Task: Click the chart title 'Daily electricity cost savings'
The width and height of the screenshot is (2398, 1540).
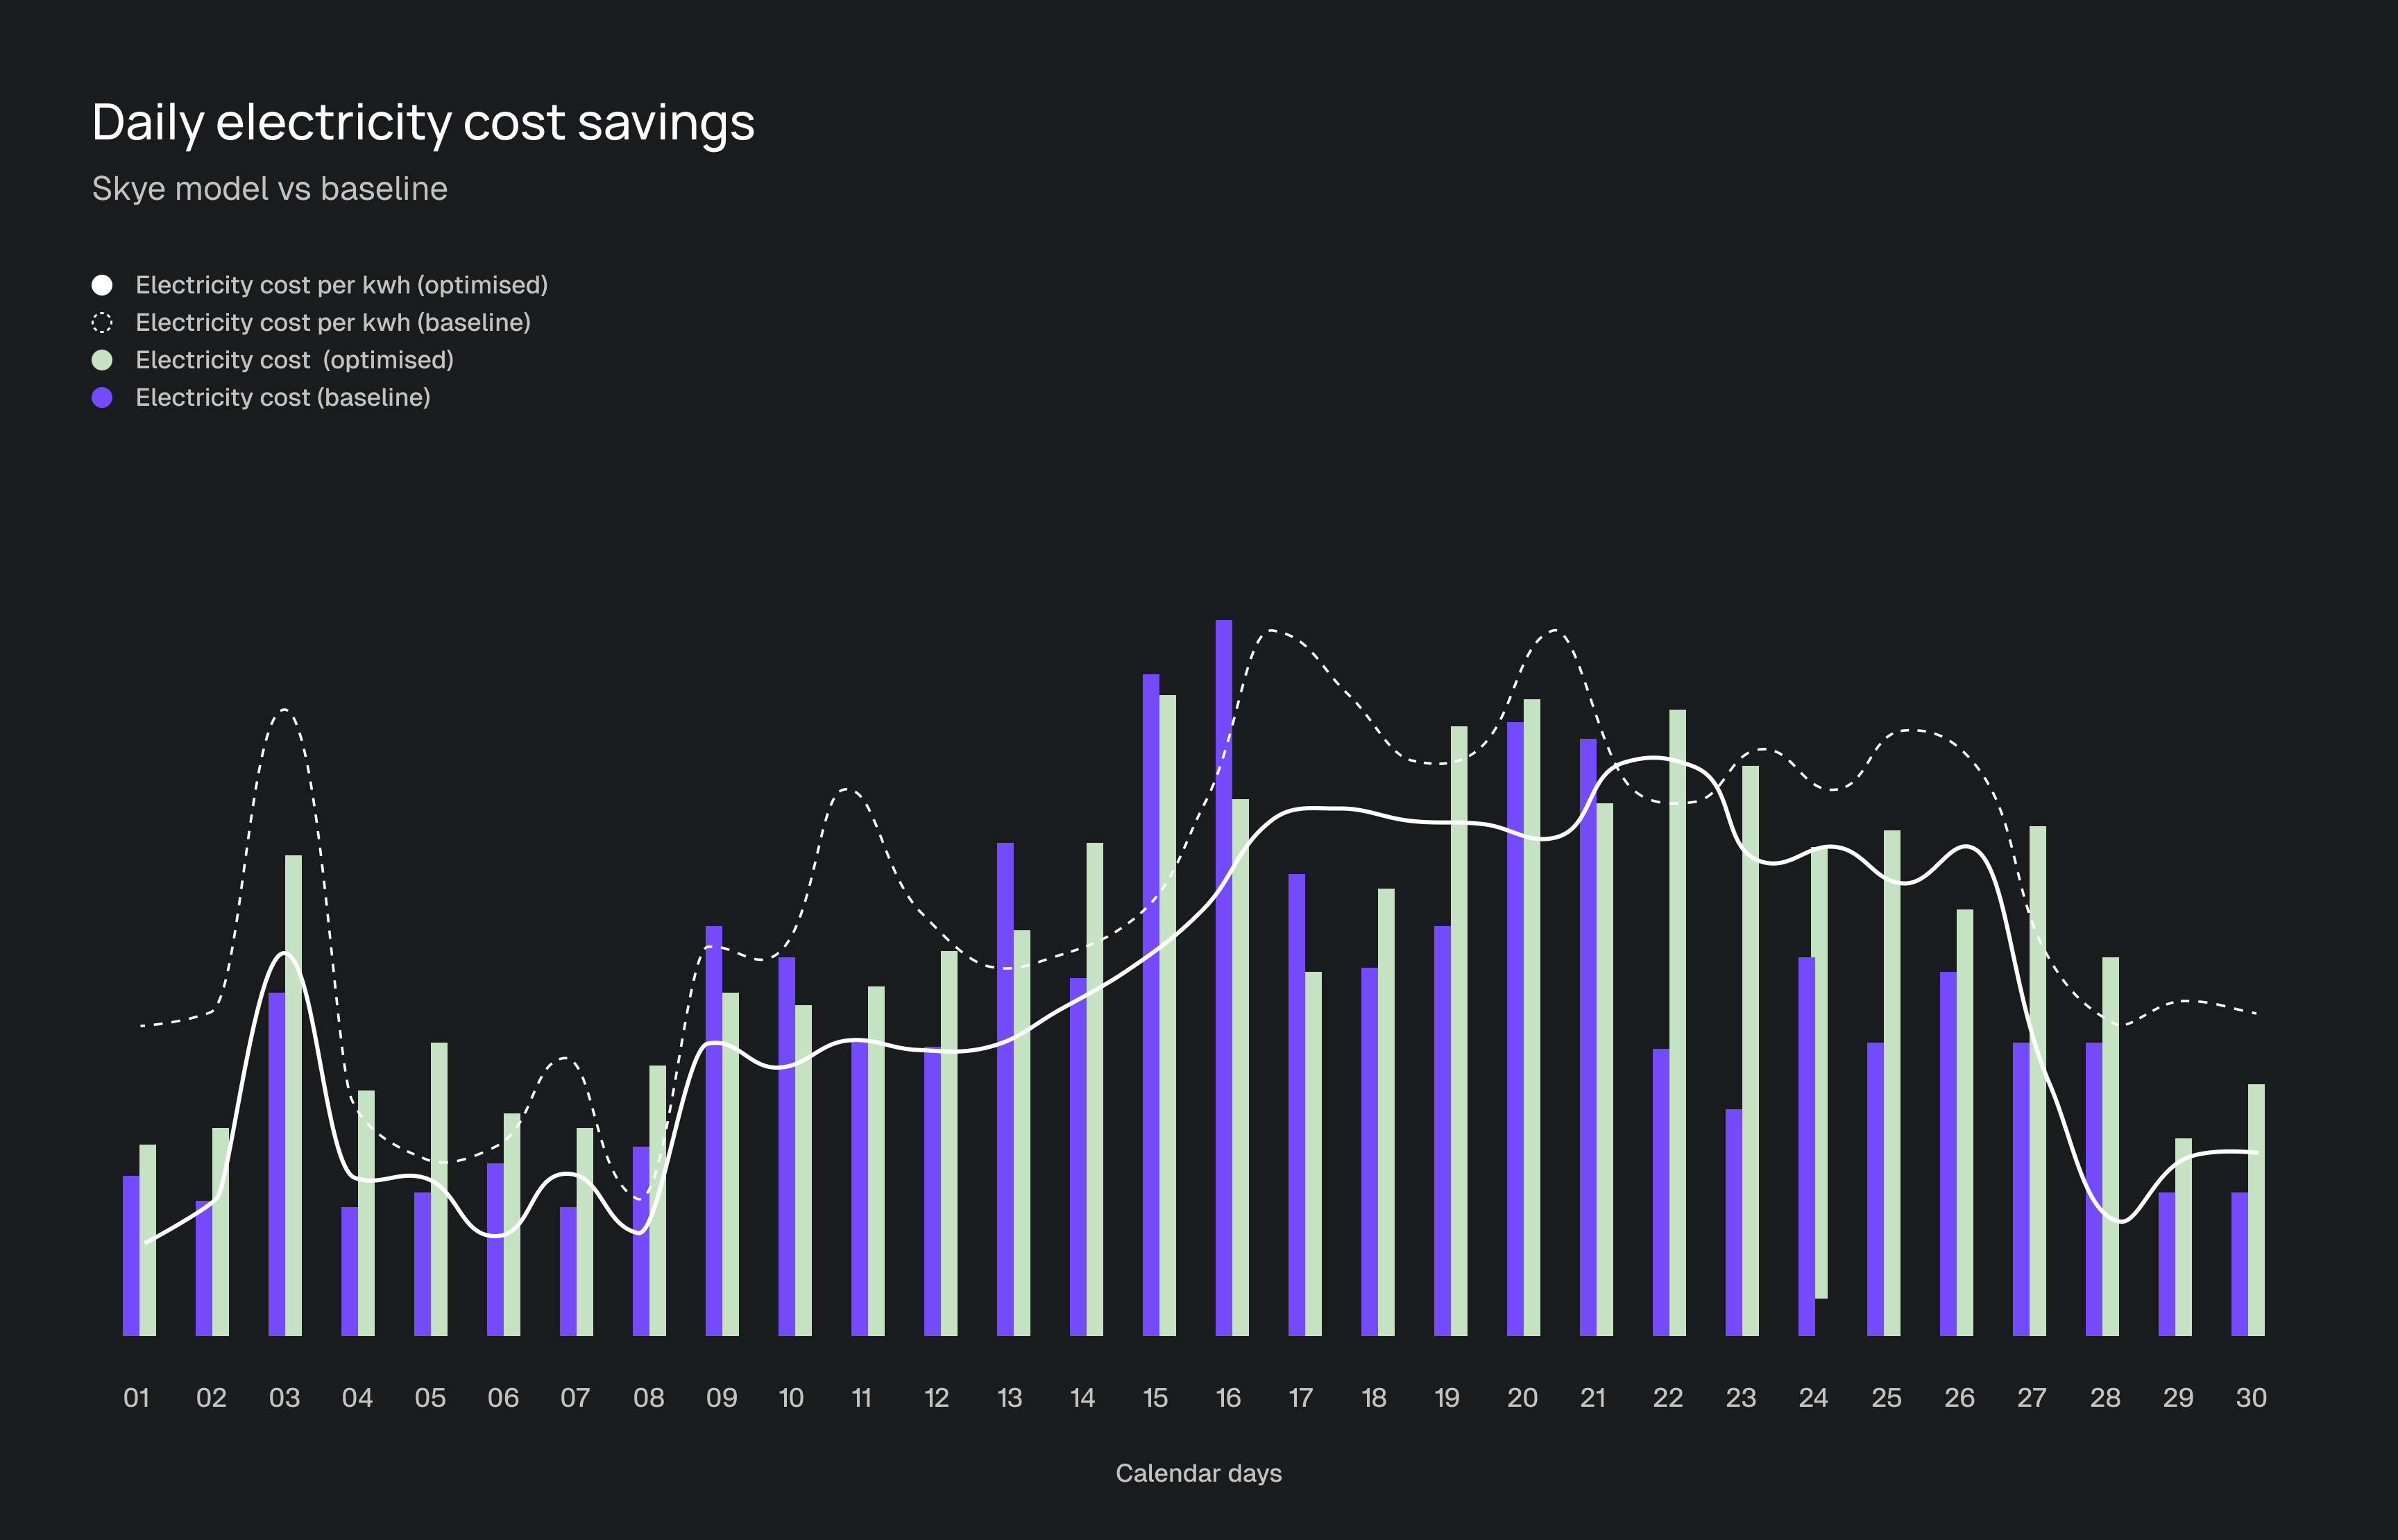Action: pyautogui.click(x=423, y=123)
